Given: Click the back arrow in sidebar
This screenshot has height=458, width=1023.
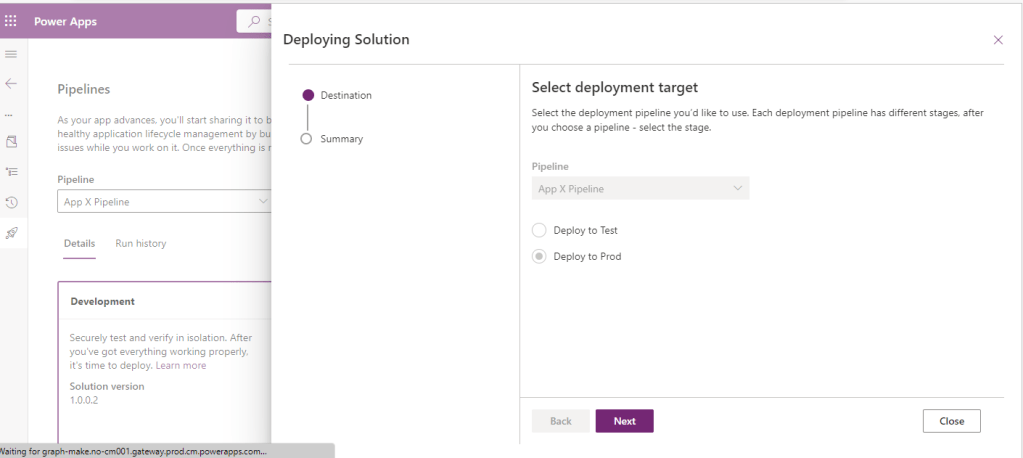Looking at the screenshot, I should (x=12, y=83).
